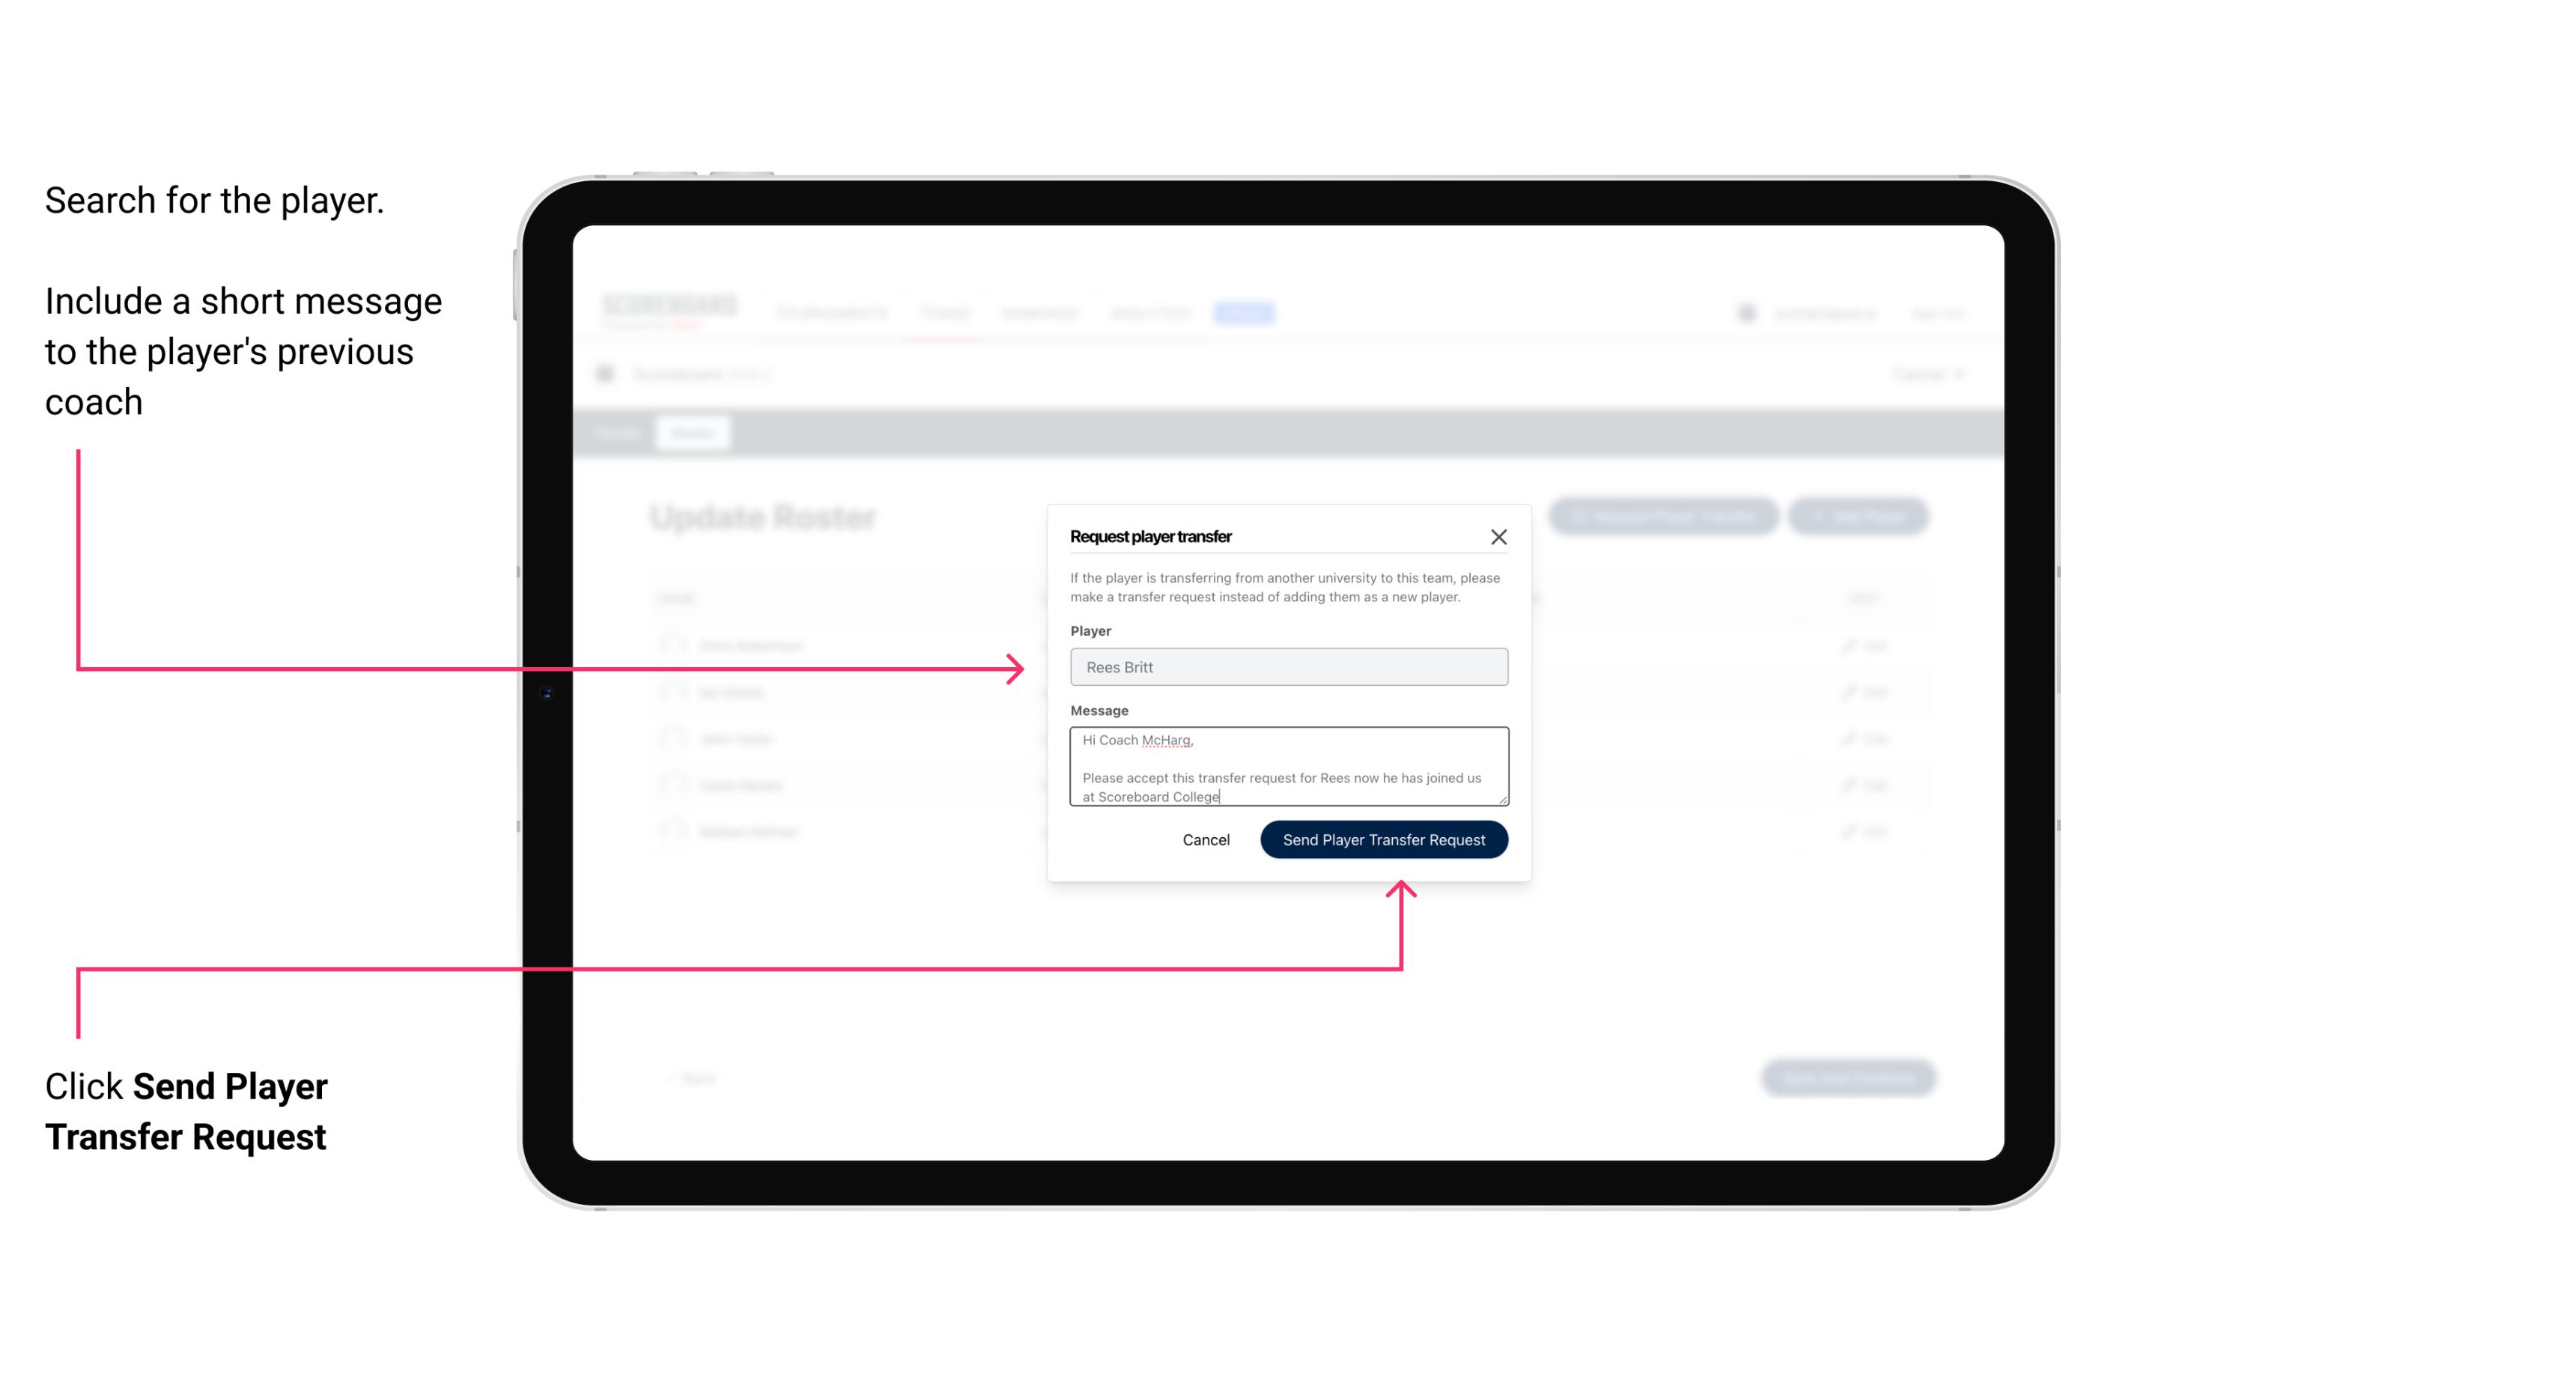
Task: Click the Cancel button in dialog
Action: pos(1205,838)
